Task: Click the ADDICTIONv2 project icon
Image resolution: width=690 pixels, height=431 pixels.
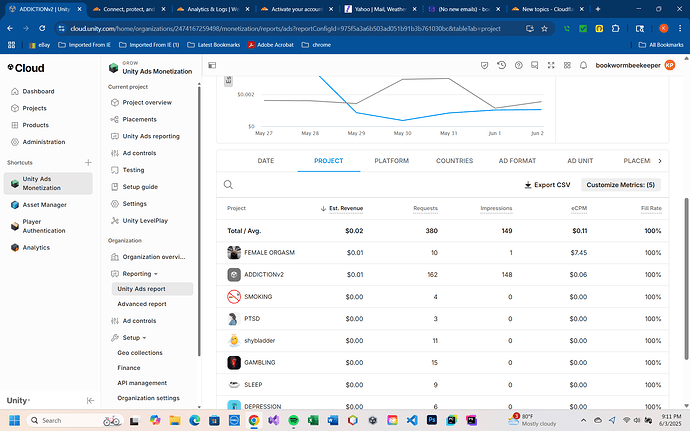Action: point(234,274)
